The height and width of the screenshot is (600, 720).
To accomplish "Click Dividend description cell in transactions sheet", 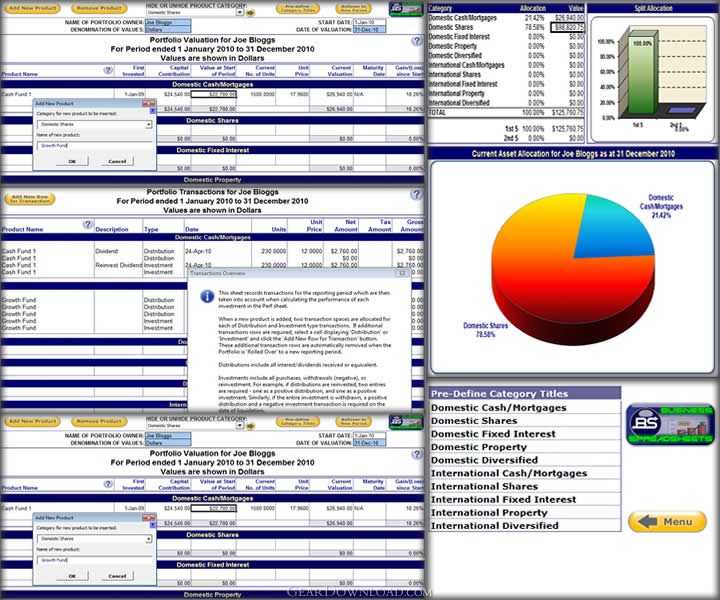I will pyautogui.click(x=118, y=251).
